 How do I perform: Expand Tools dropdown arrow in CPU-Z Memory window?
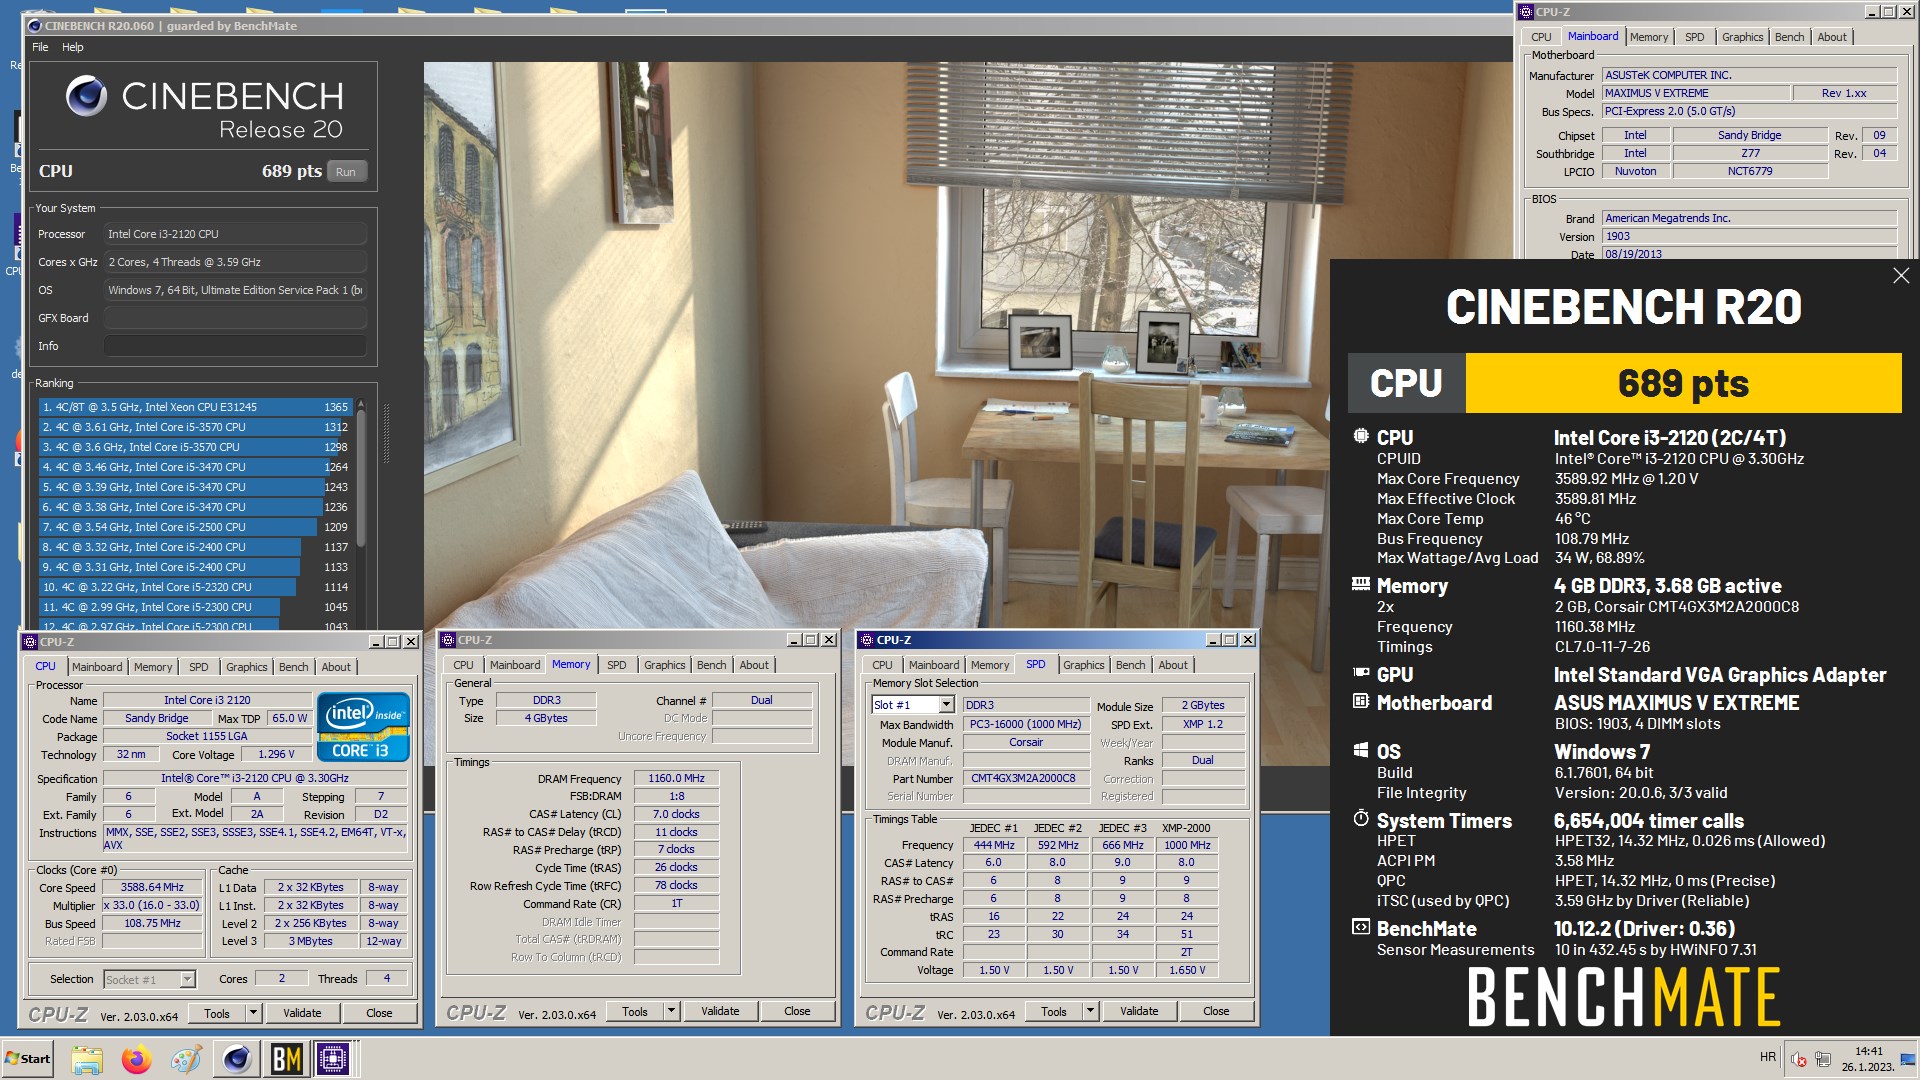coord(671,1011)
